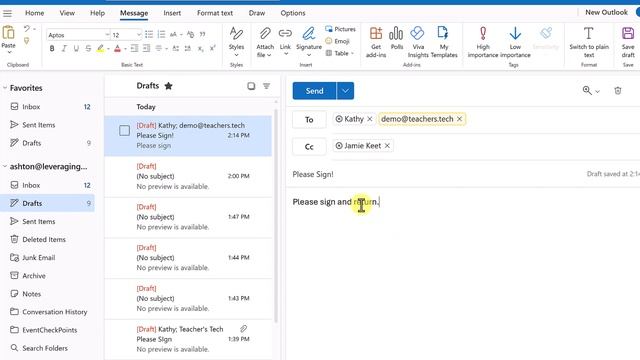This screenshot has width=640, height=360.
Task: Switch to the View tab
Action: click(67, 13)
